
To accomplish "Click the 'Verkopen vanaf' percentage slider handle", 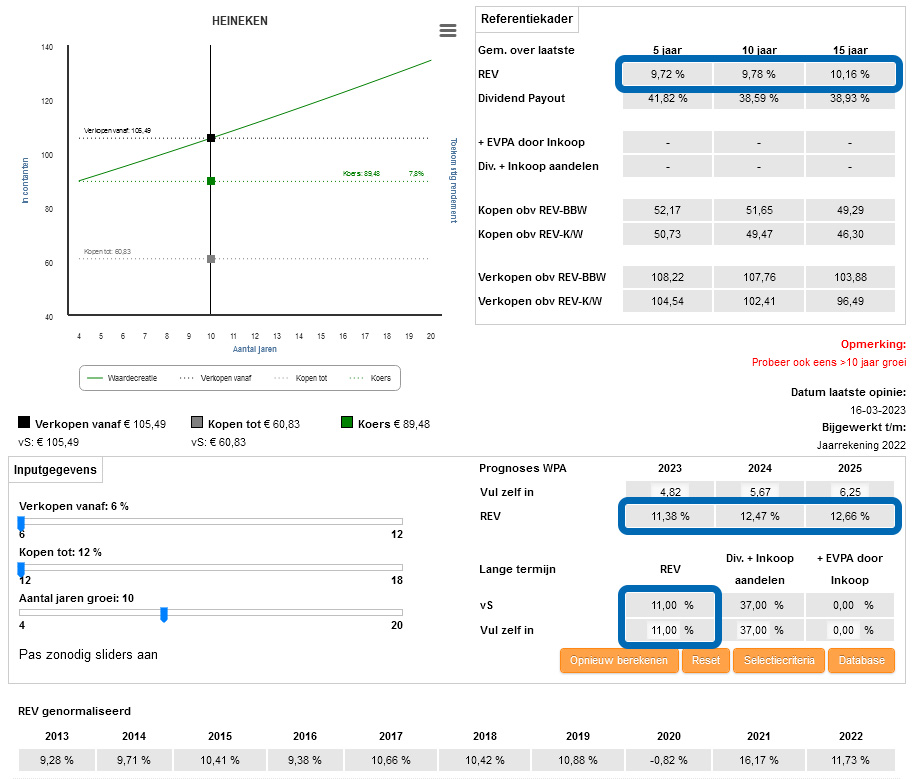I will 21,523.
